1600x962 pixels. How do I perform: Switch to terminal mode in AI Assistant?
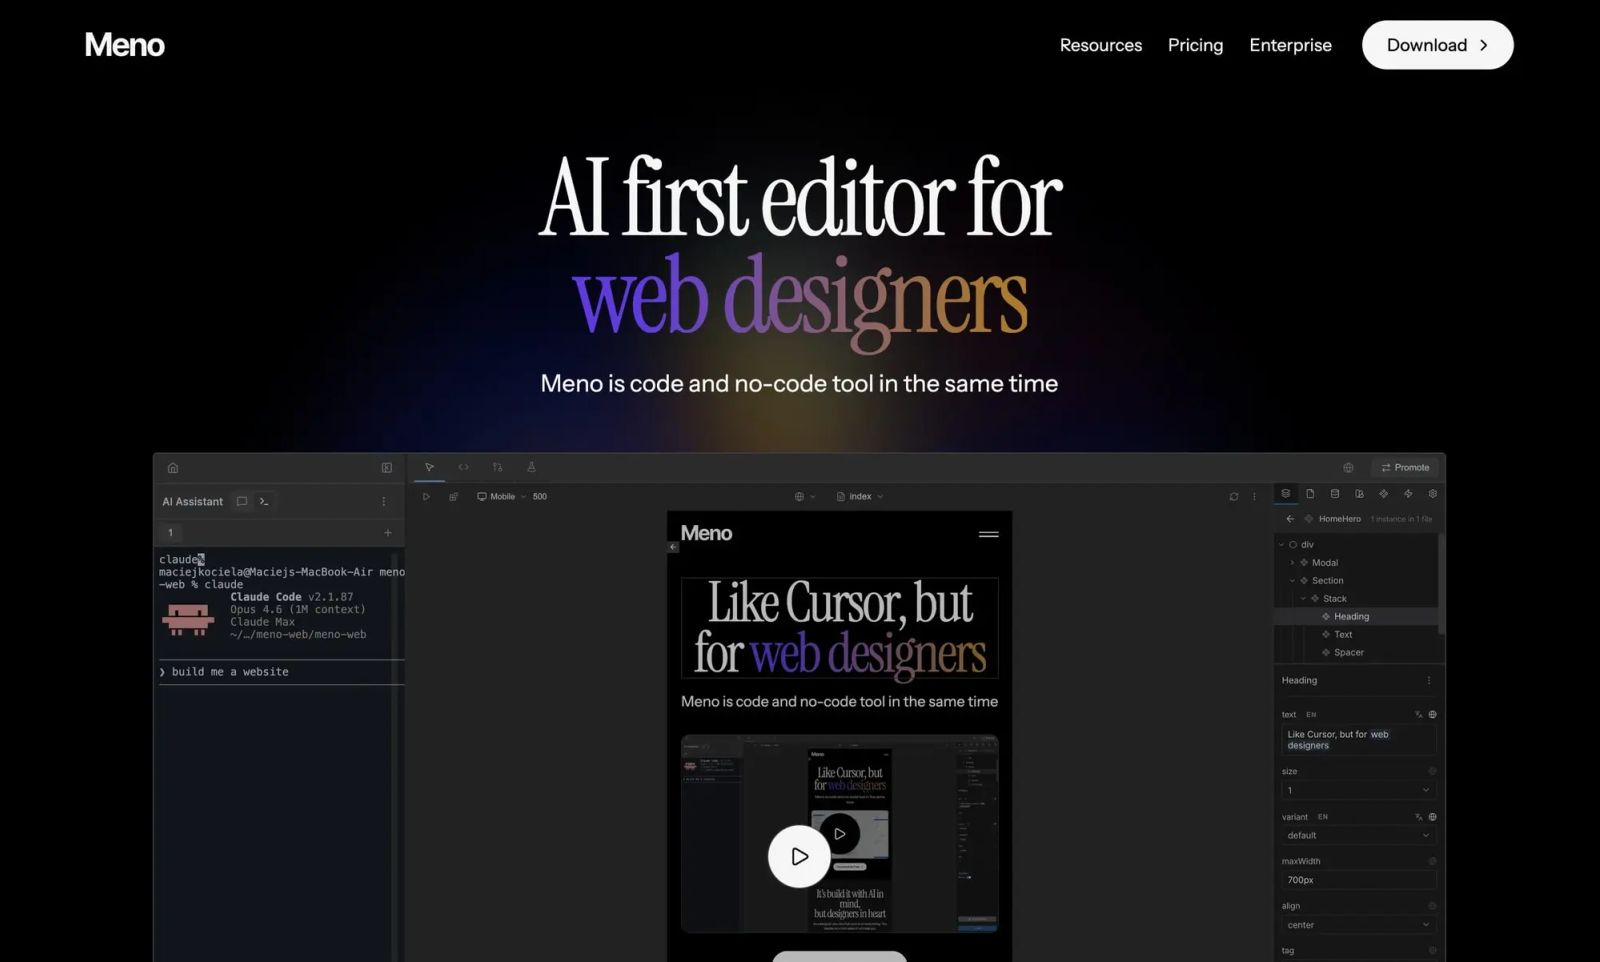[x=264, y=502]
